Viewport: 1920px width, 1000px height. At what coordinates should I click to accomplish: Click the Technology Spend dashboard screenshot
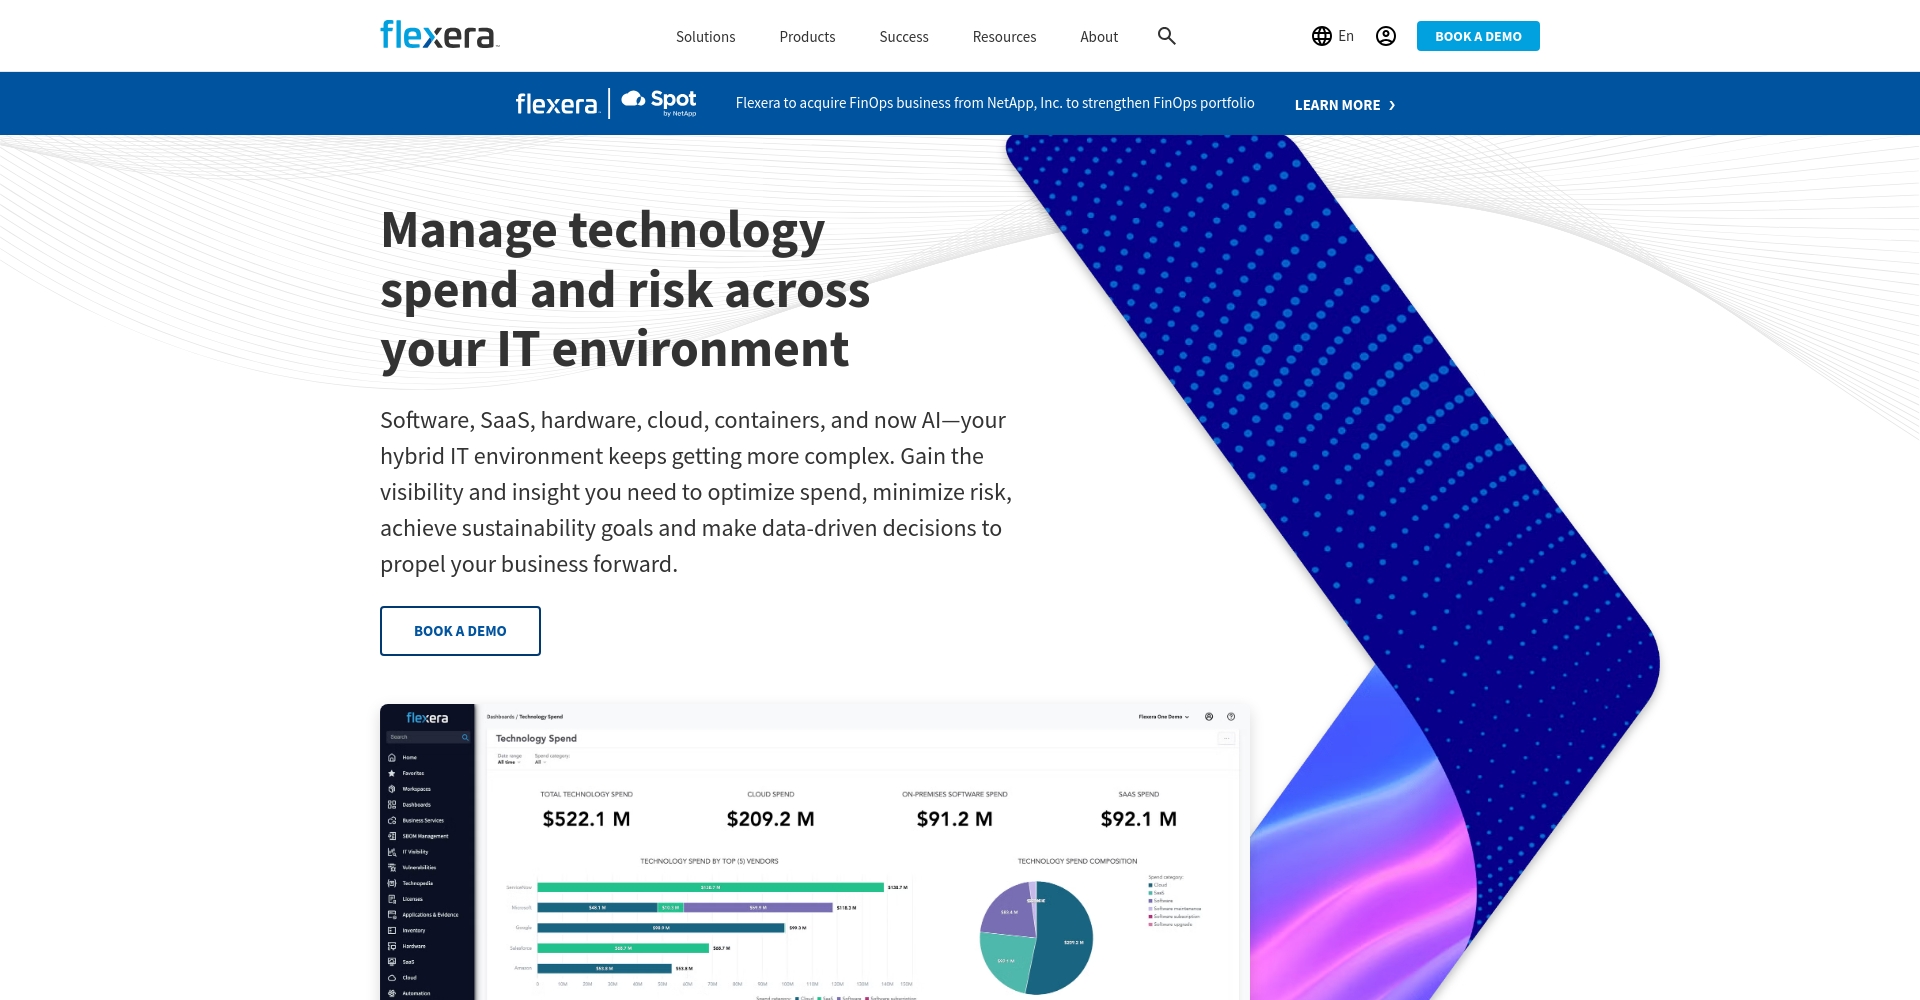815,852
